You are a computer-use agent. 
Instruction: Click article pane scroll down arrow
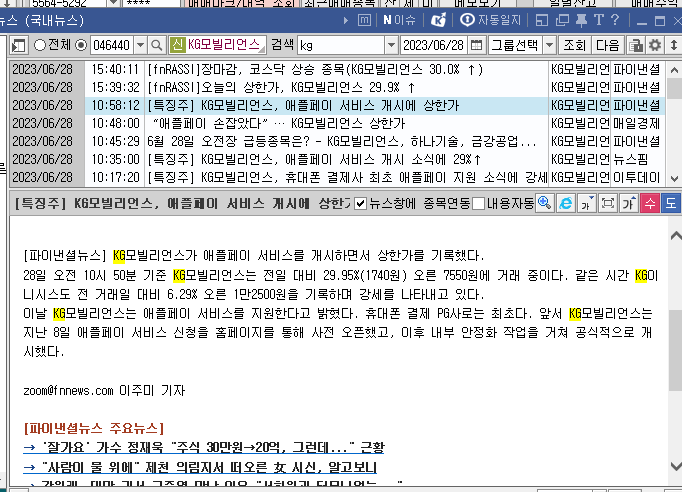click(675, 466)
